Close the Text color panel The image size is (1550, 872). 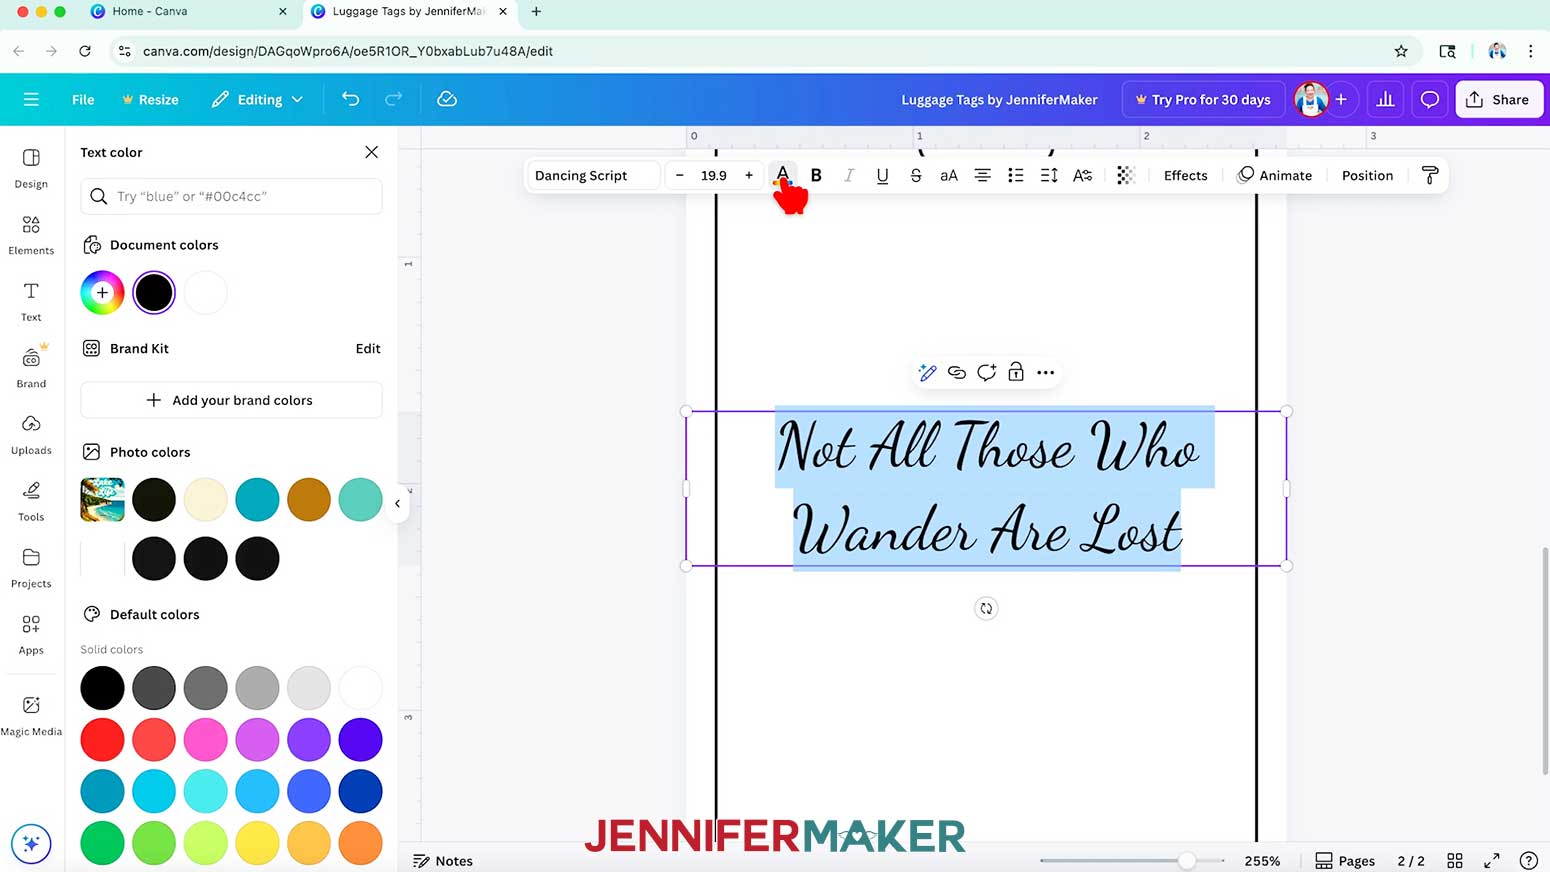coord(371,152)
